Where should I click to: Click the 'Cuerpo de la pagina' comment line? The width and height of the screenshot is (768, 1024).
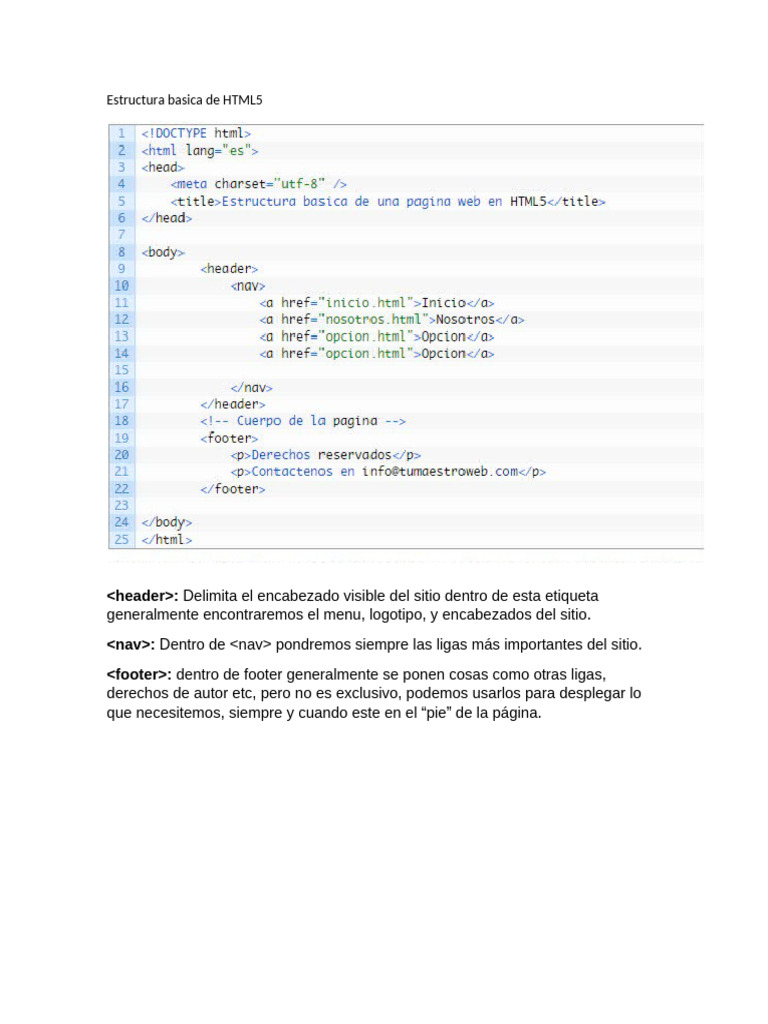click(303, 421)
